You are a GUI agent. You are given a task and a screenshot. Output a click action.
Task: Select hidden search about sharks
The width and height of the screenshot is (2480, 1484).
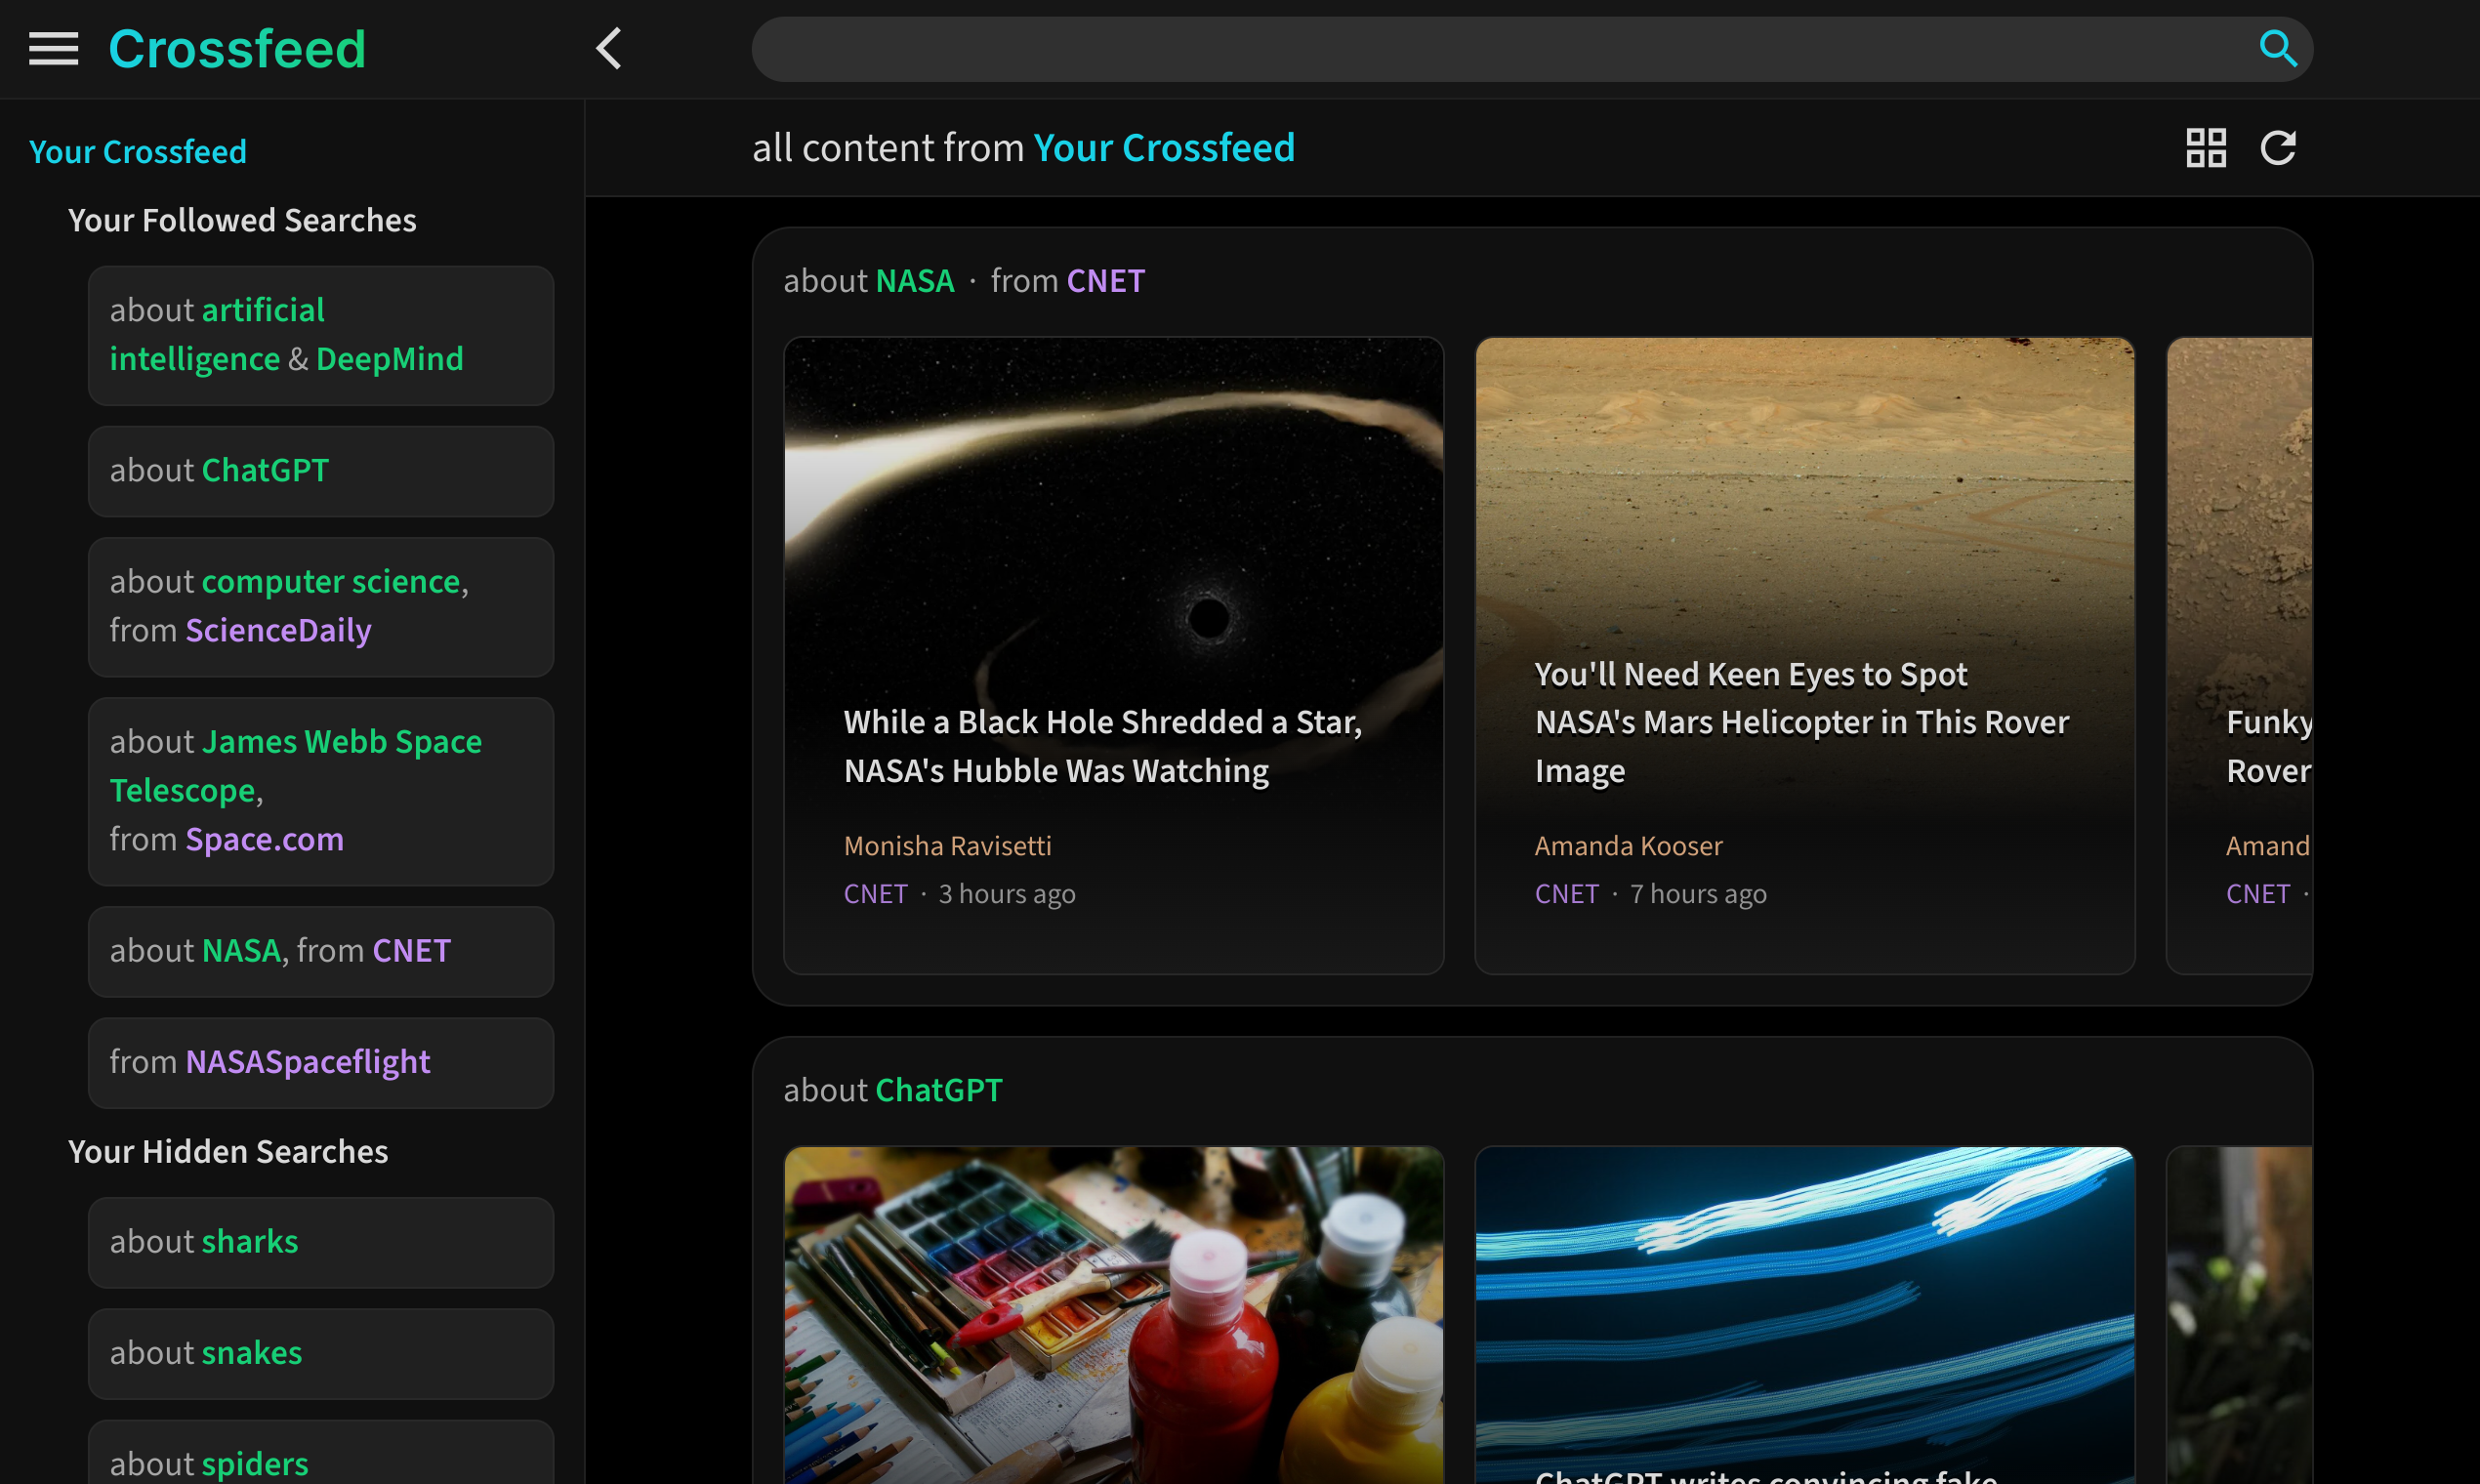(x=321, y=1242)
